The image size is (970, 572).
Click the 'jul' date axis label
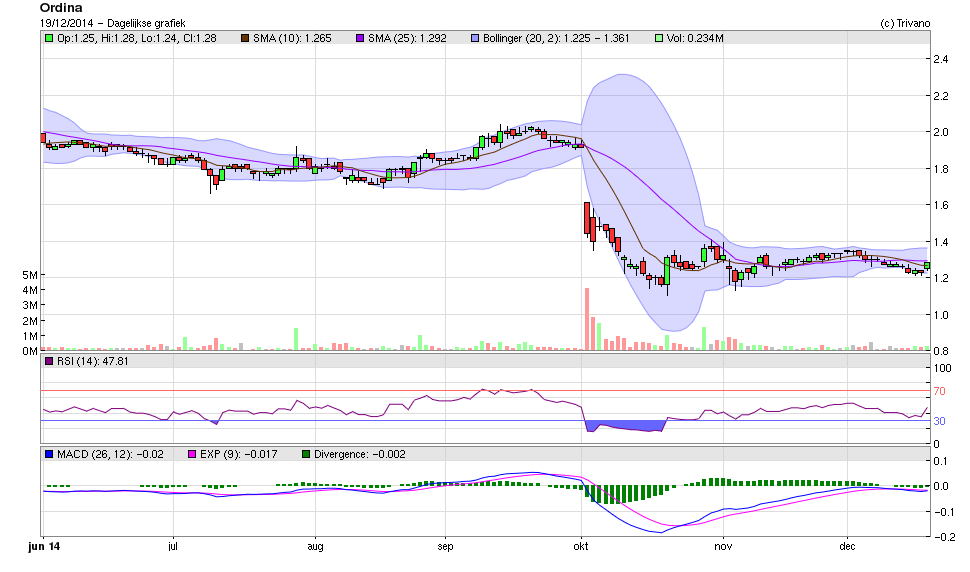coord(173,547)
